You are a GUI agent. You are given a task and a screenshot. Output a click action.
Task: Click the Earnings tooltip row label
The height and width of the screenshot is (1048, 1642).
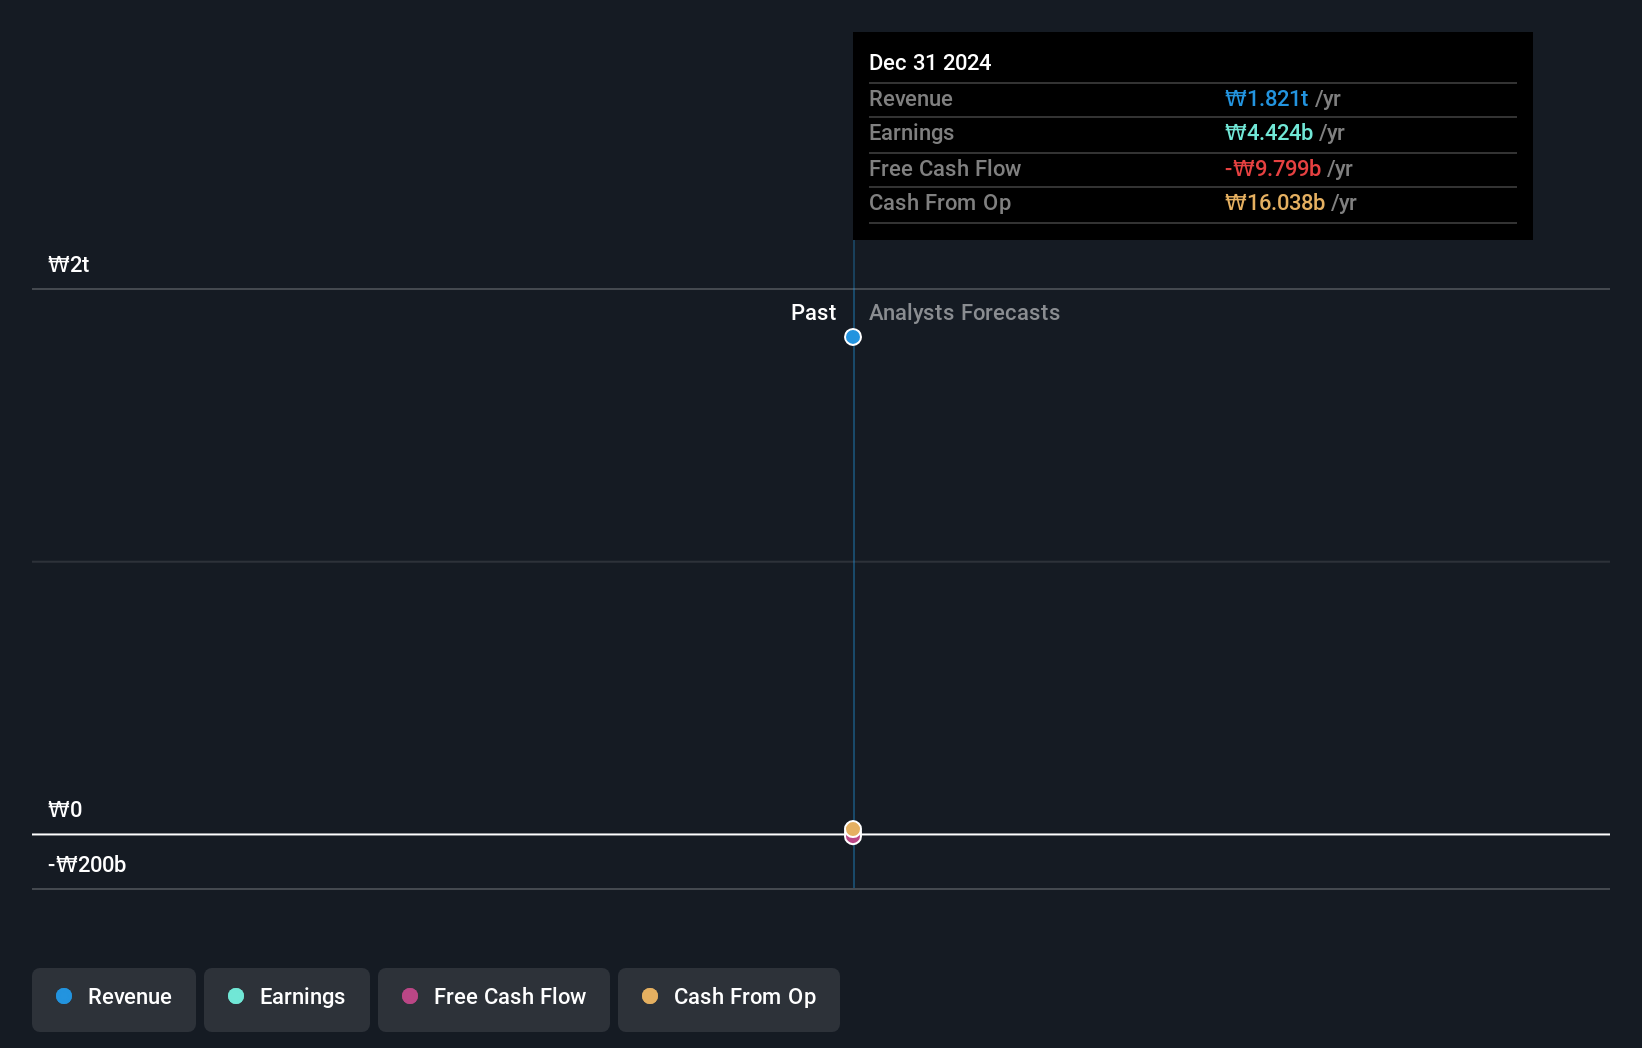[911, 133]
